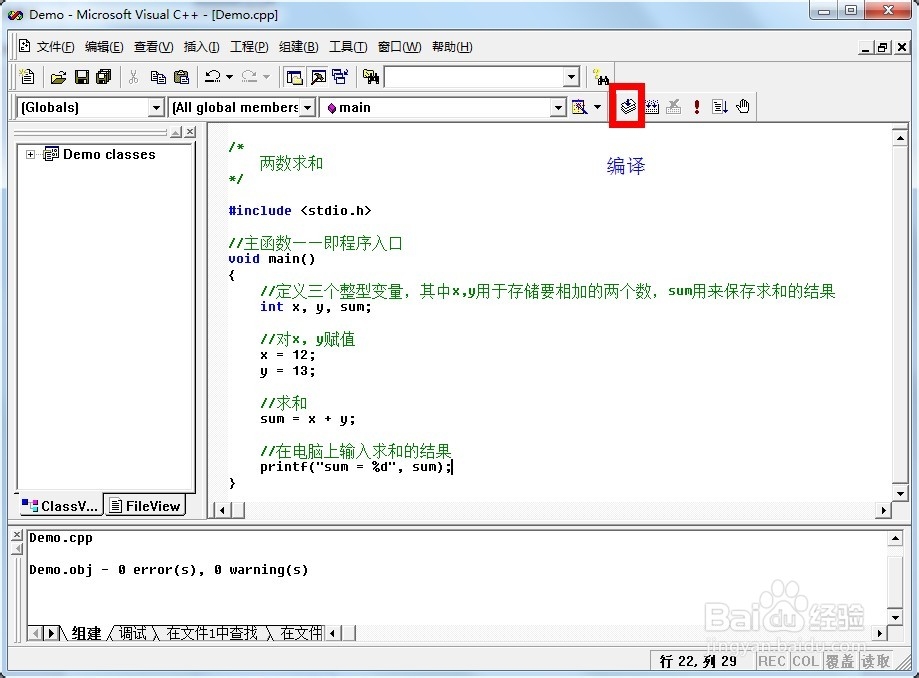Open the 插入(I) menu
The width and height of the screenshot is (919, 678).
[201, 46]
